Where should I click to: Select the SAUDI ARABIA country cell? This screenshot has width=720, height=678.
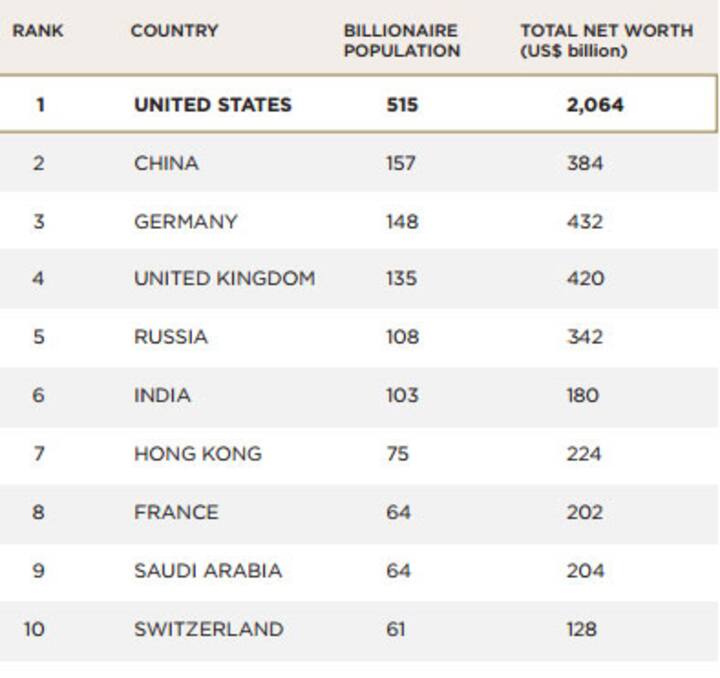(x=208, y=571)
